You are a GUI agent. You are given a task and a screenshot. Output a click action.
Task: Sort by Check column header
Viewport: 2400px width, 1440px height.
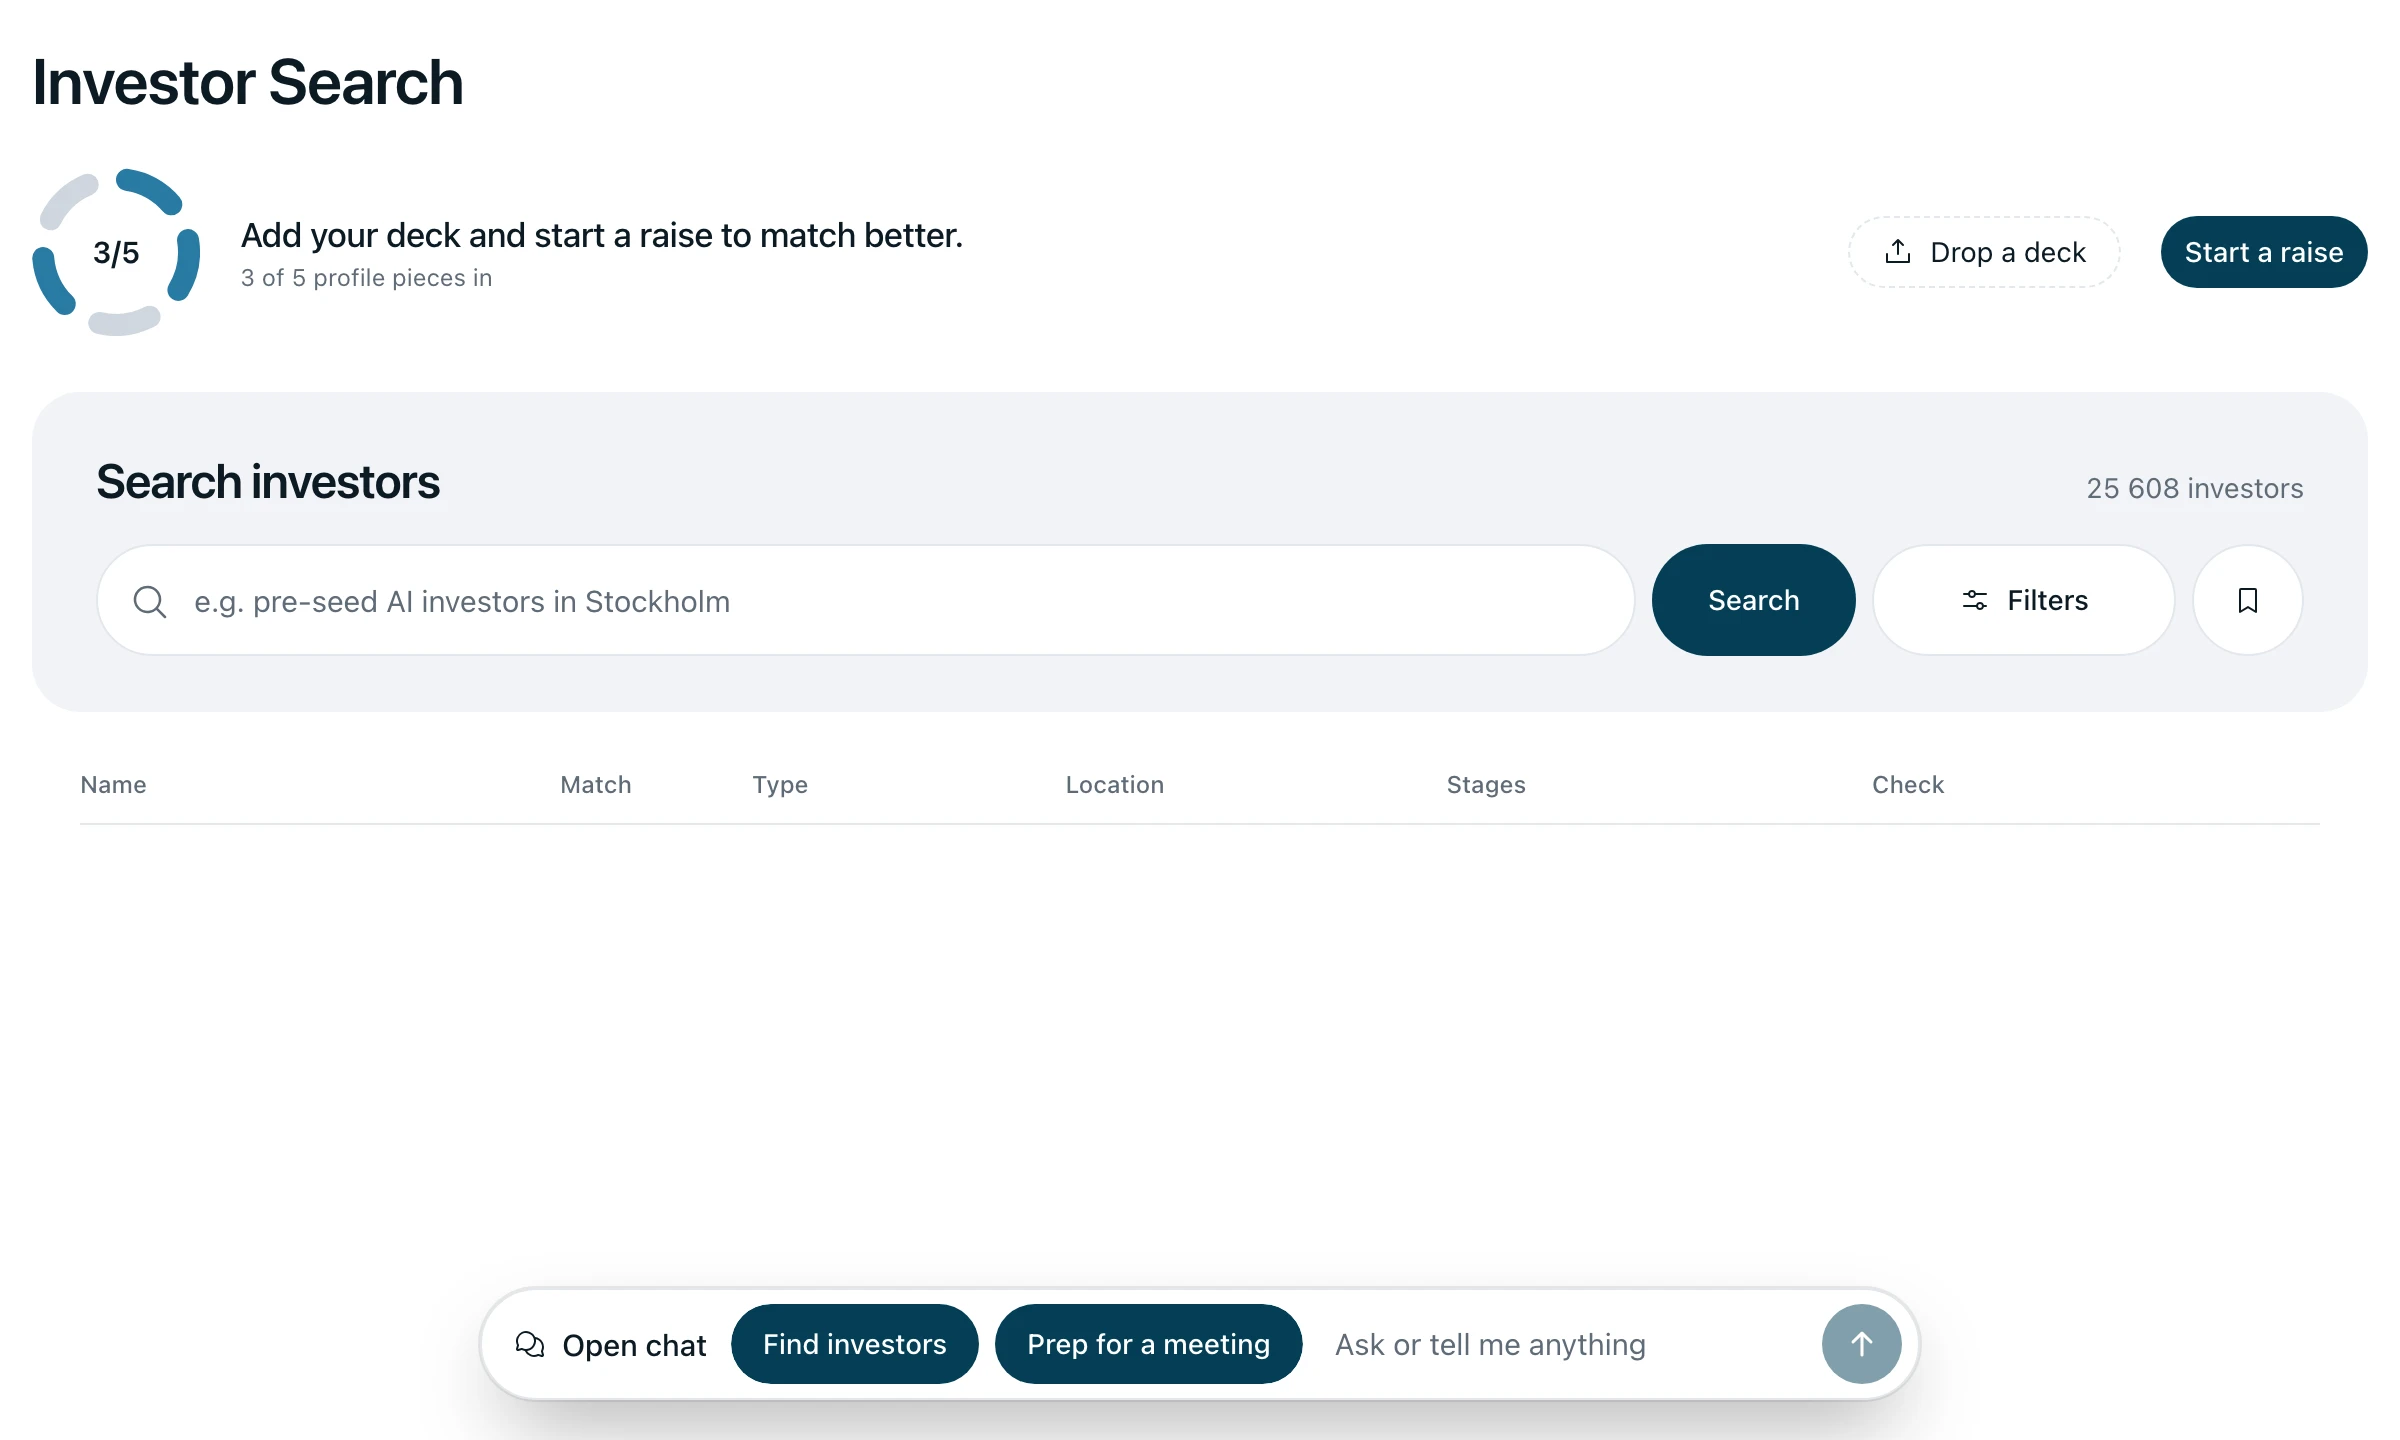point(1908,785)
